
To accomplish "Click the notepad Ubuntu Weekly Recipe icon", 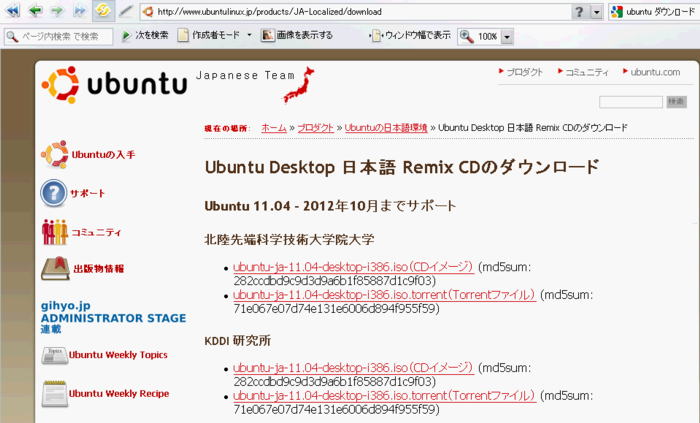I will tap(54, 393).
